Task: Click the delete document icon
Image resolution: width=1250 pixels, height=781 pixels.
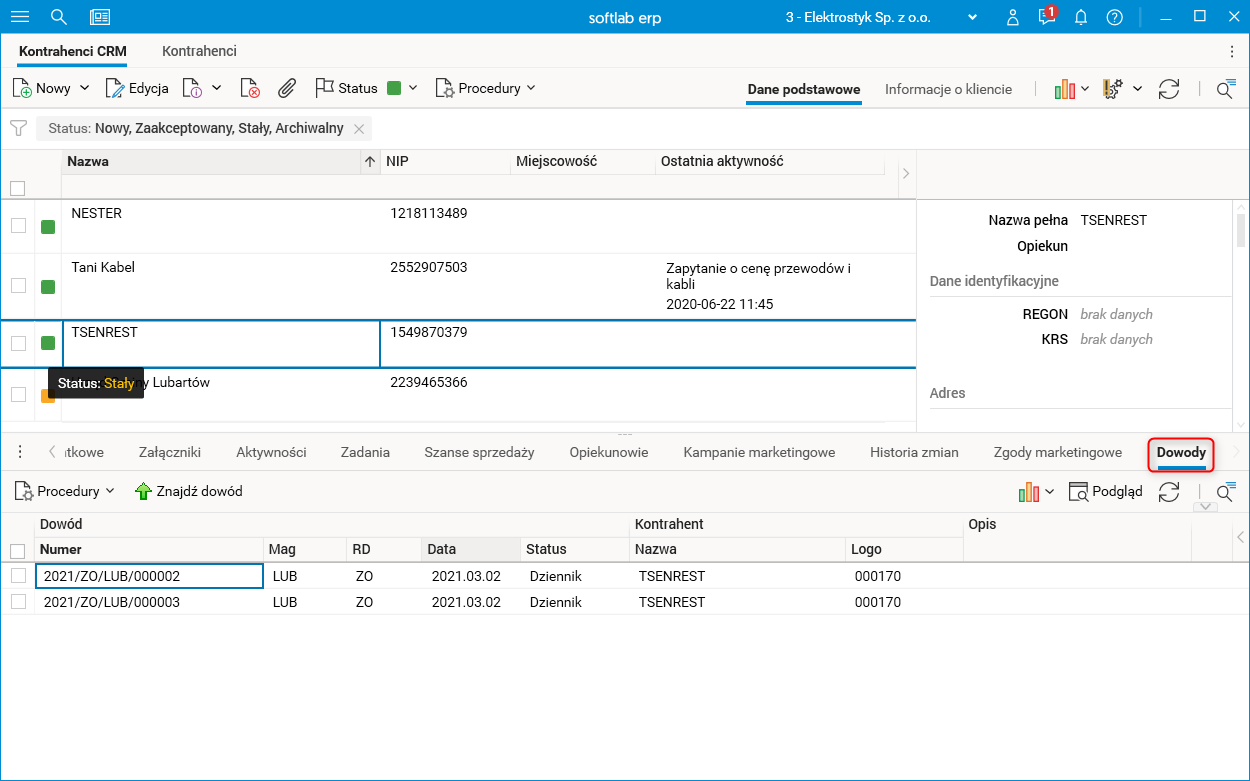Action: (x=250, y=88)
